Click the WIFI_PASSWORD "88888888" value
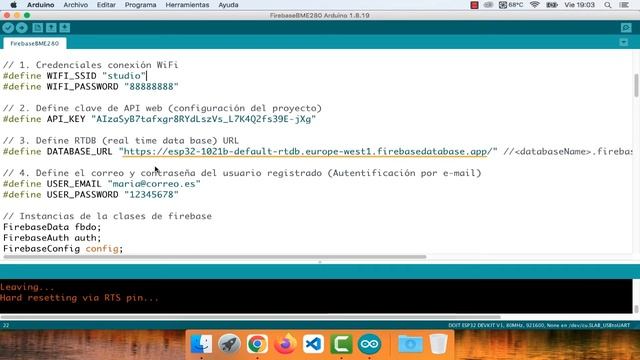 pos(151,87)
